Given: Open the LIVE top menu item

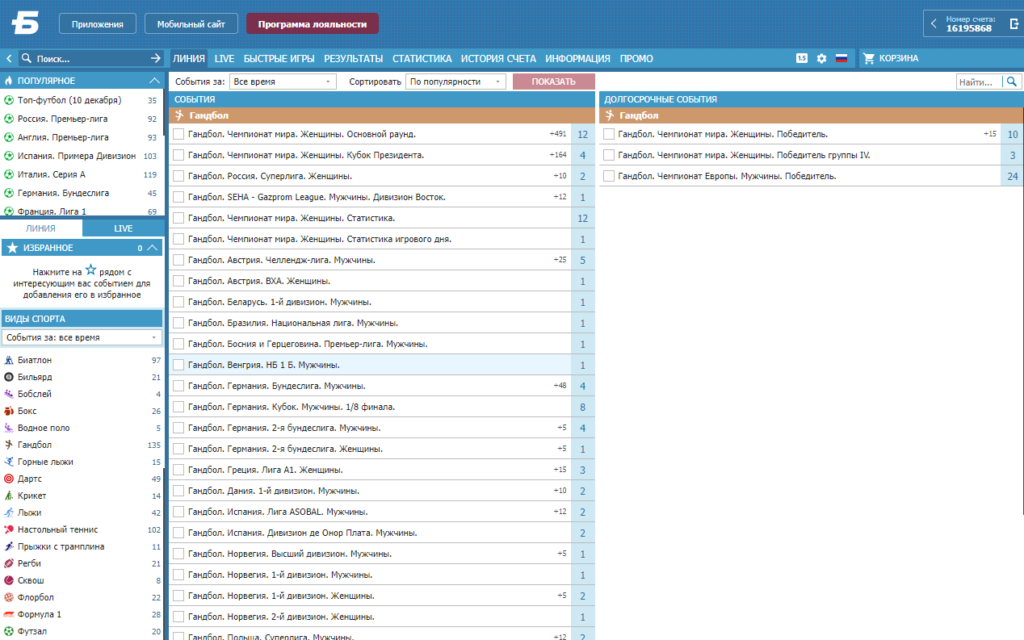Looking at the screenshot, I should click(x=224, y=59).
